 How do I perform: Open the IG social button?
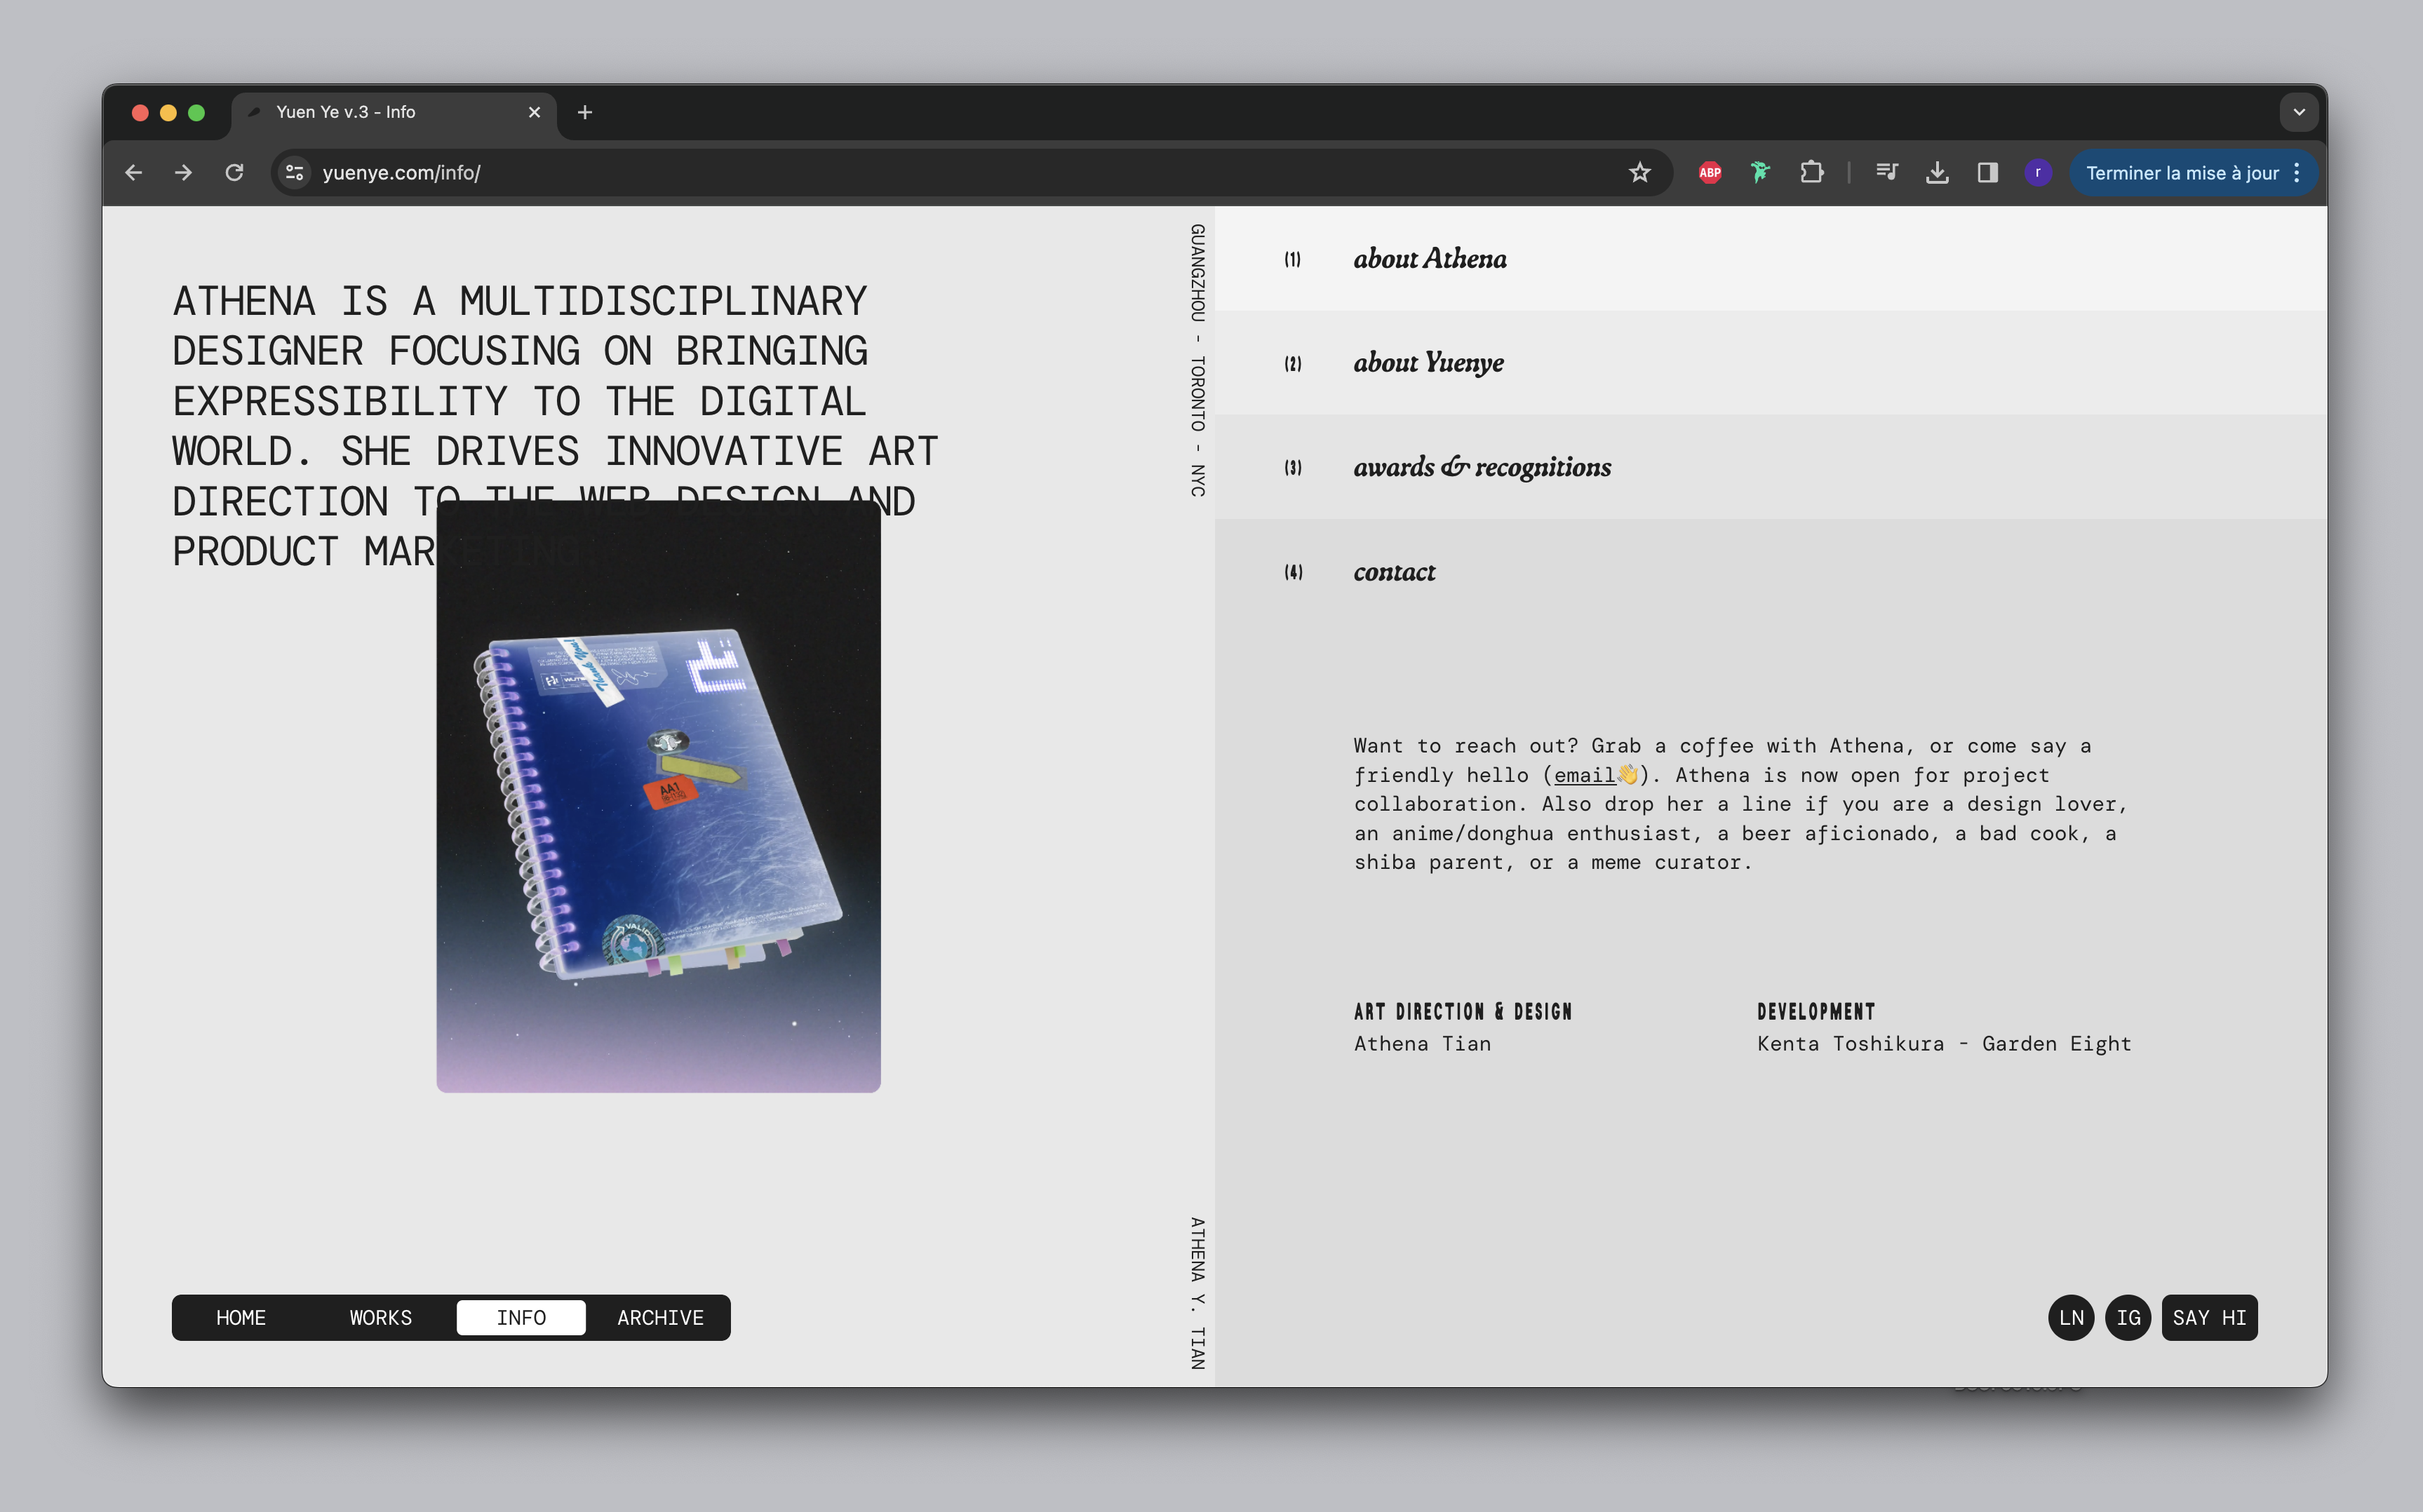[x=2127, y=1317]
